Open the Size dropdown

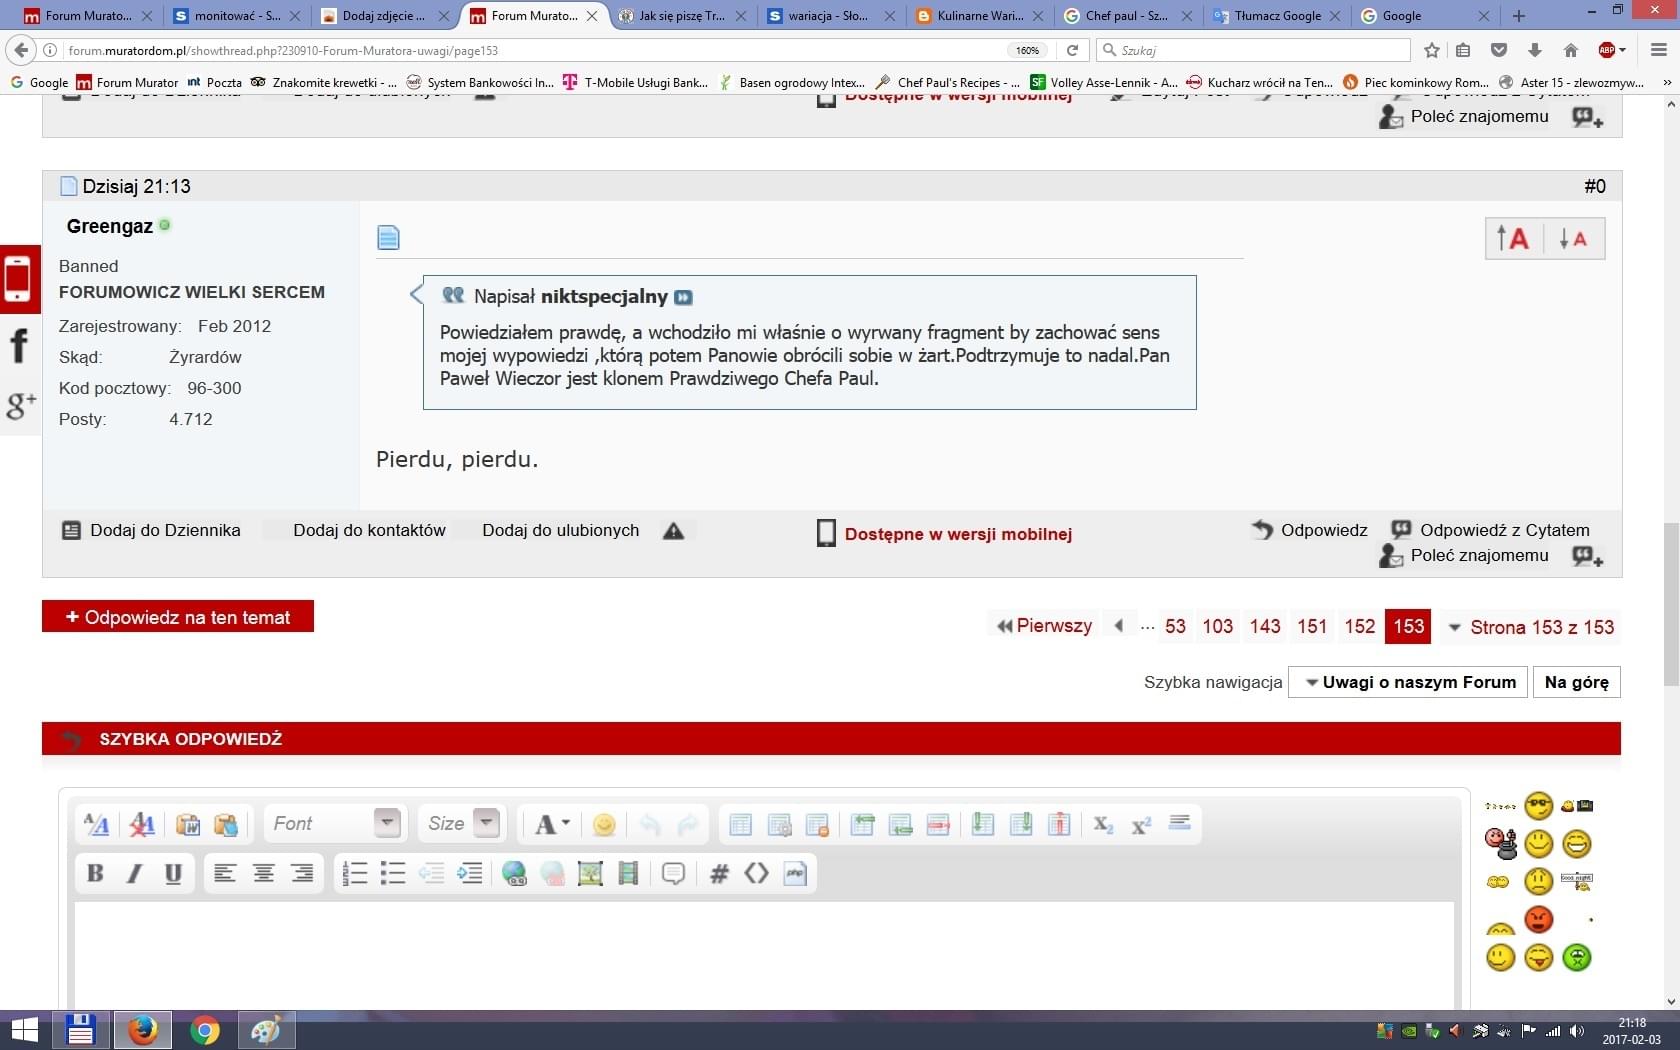[486, 823]
